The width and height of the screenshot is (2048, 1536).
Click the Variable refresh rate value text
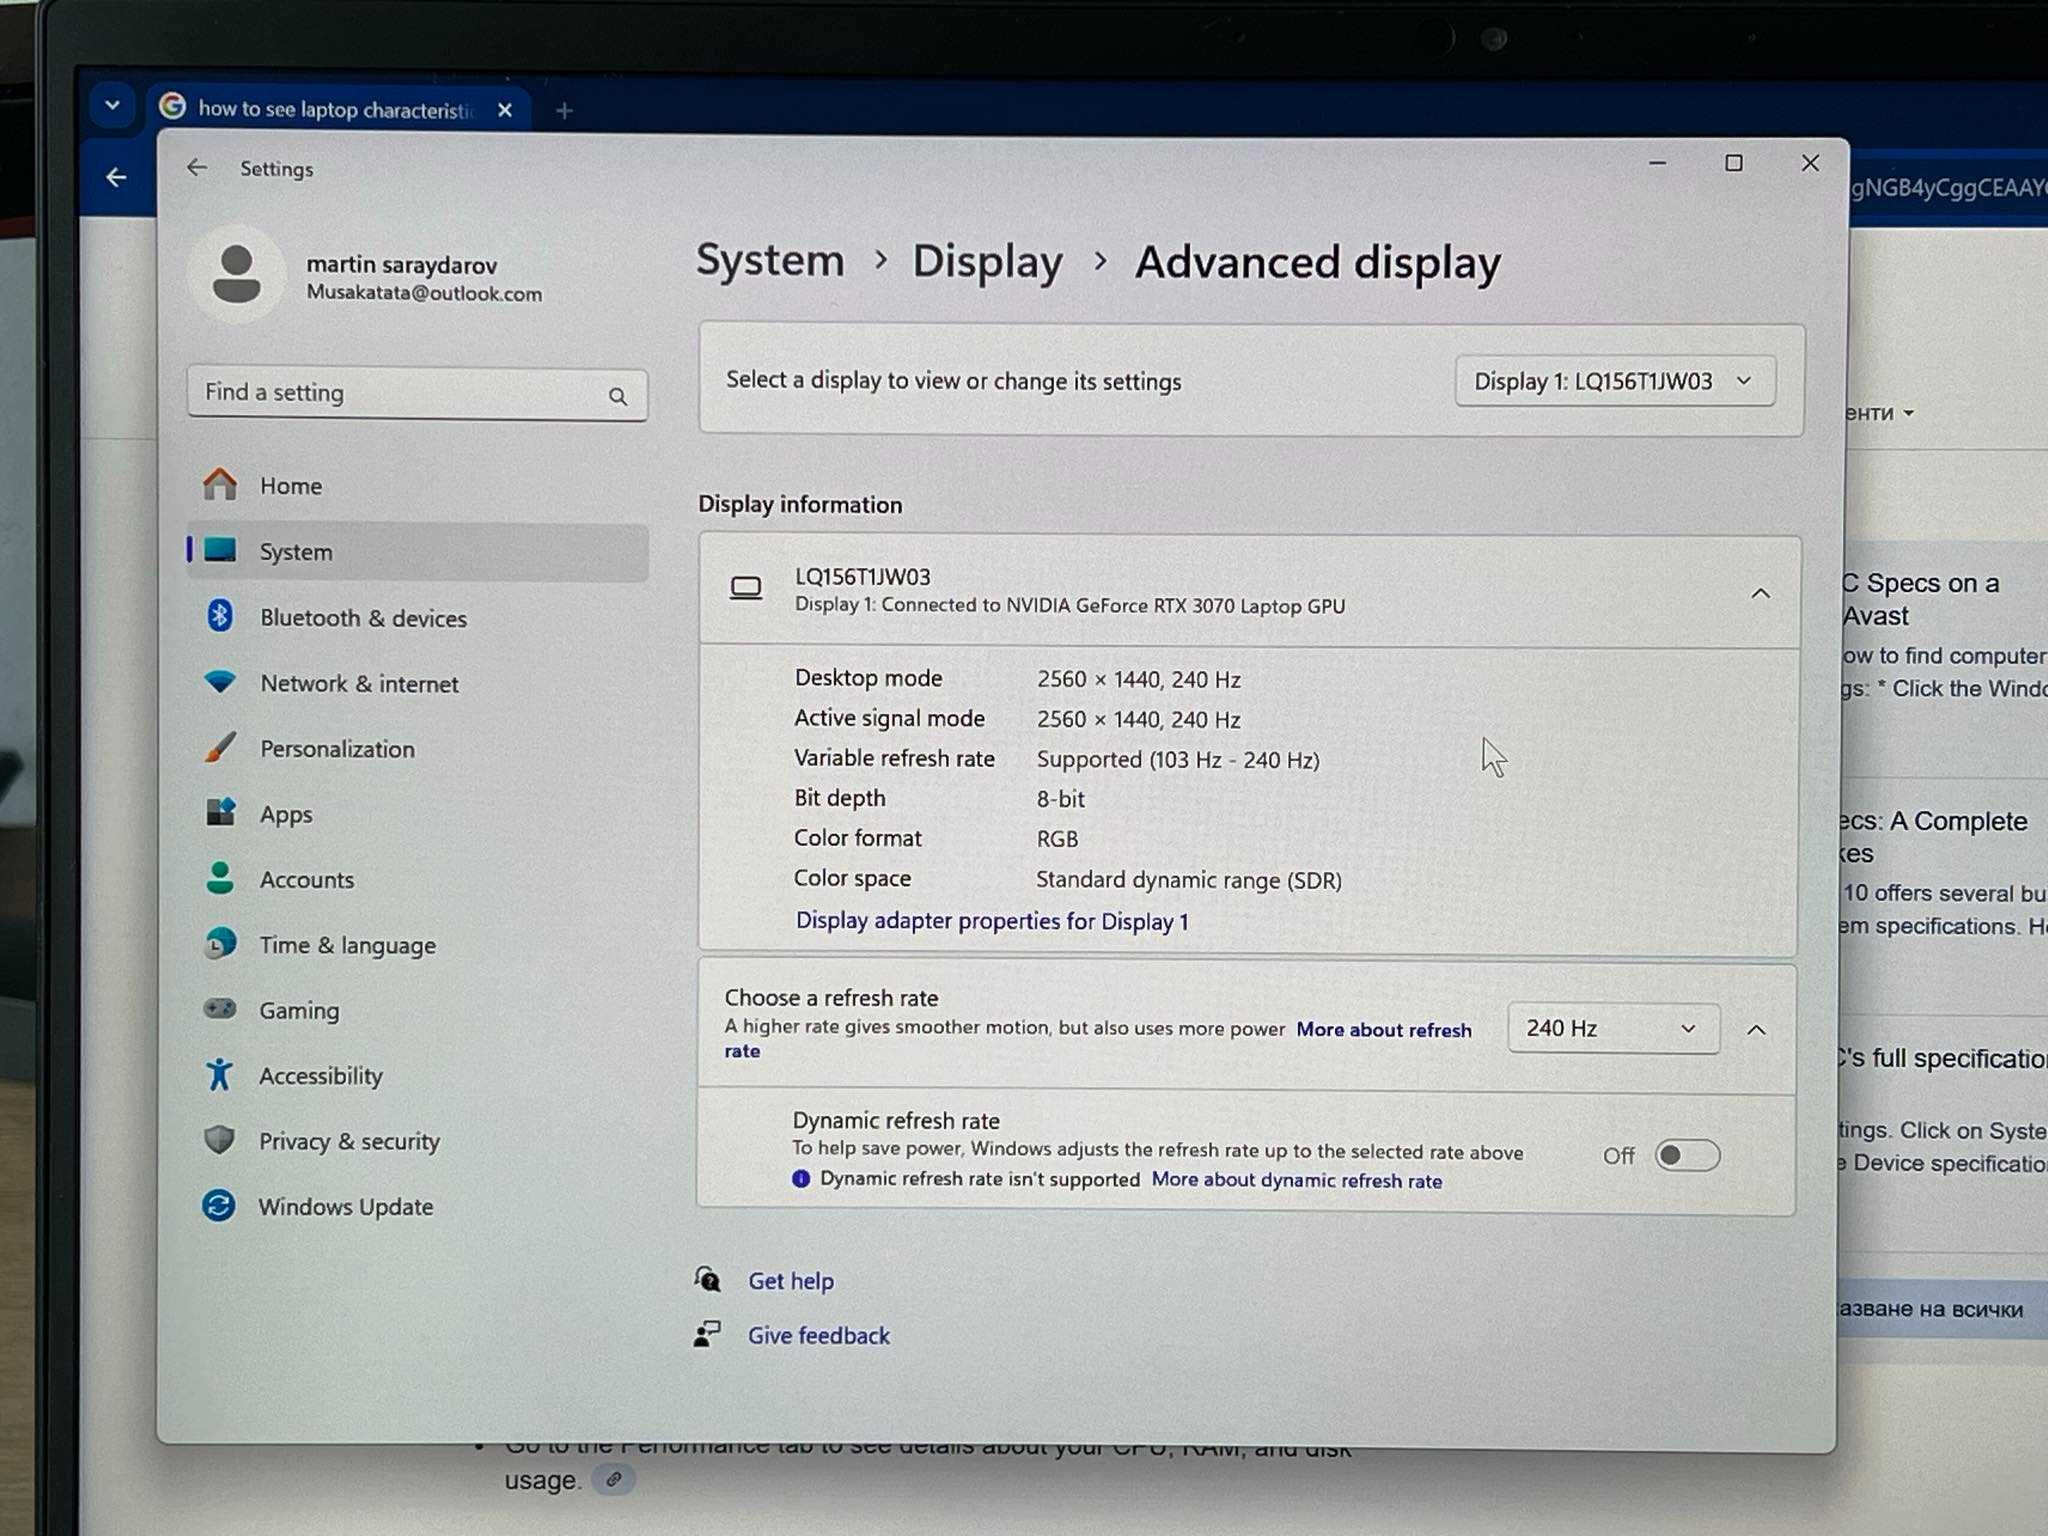click(1178, 760)
